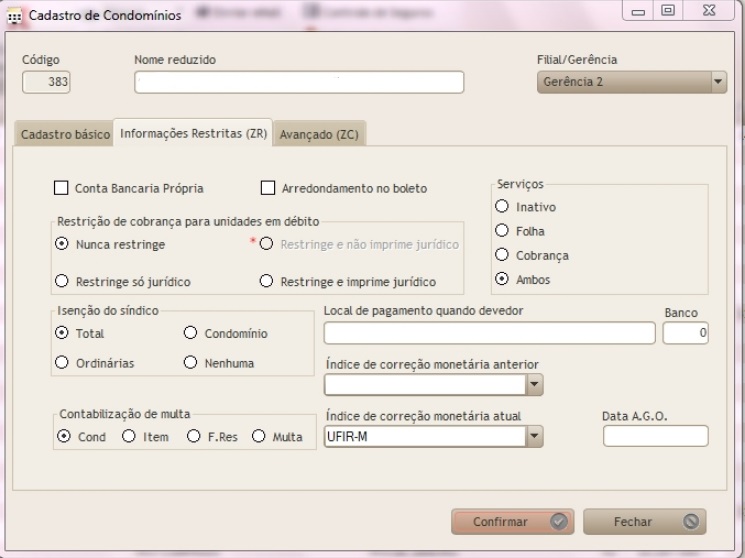Click the Gerência 2 combo box
Image resolution: width=745 pixels, height=558 pixels.
632,82
